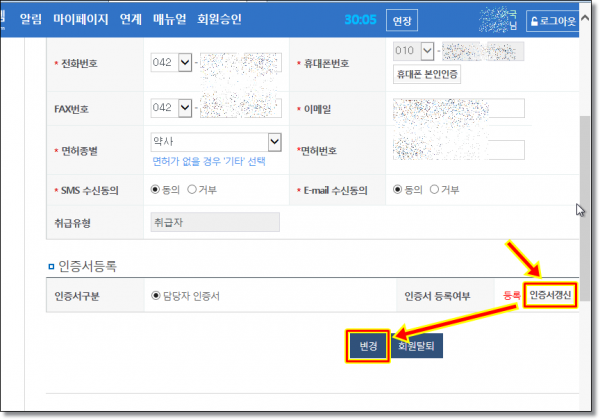Image resolution: width=600 pixels, height=420 pixels.
Task: Open the 휴대폰번호 prefix dropdown
Action: click(x=427, y=50)
